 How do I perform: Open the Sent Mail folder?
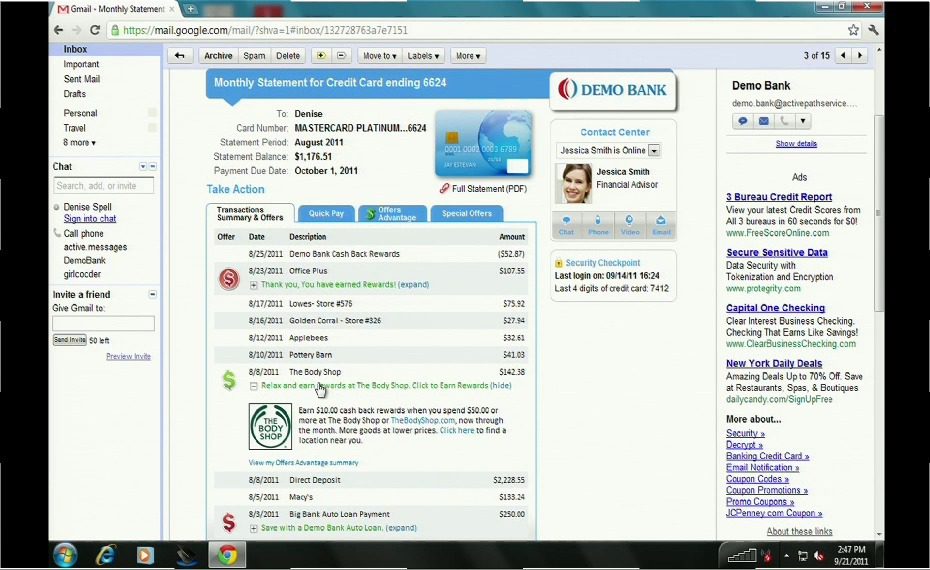pos(82,79)
